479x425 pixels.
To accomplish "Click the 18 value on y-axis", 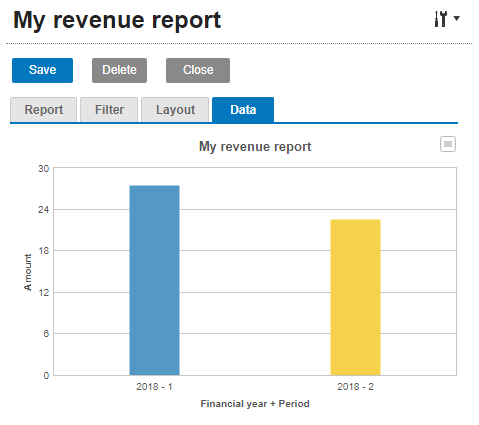I will click(43, 251).
